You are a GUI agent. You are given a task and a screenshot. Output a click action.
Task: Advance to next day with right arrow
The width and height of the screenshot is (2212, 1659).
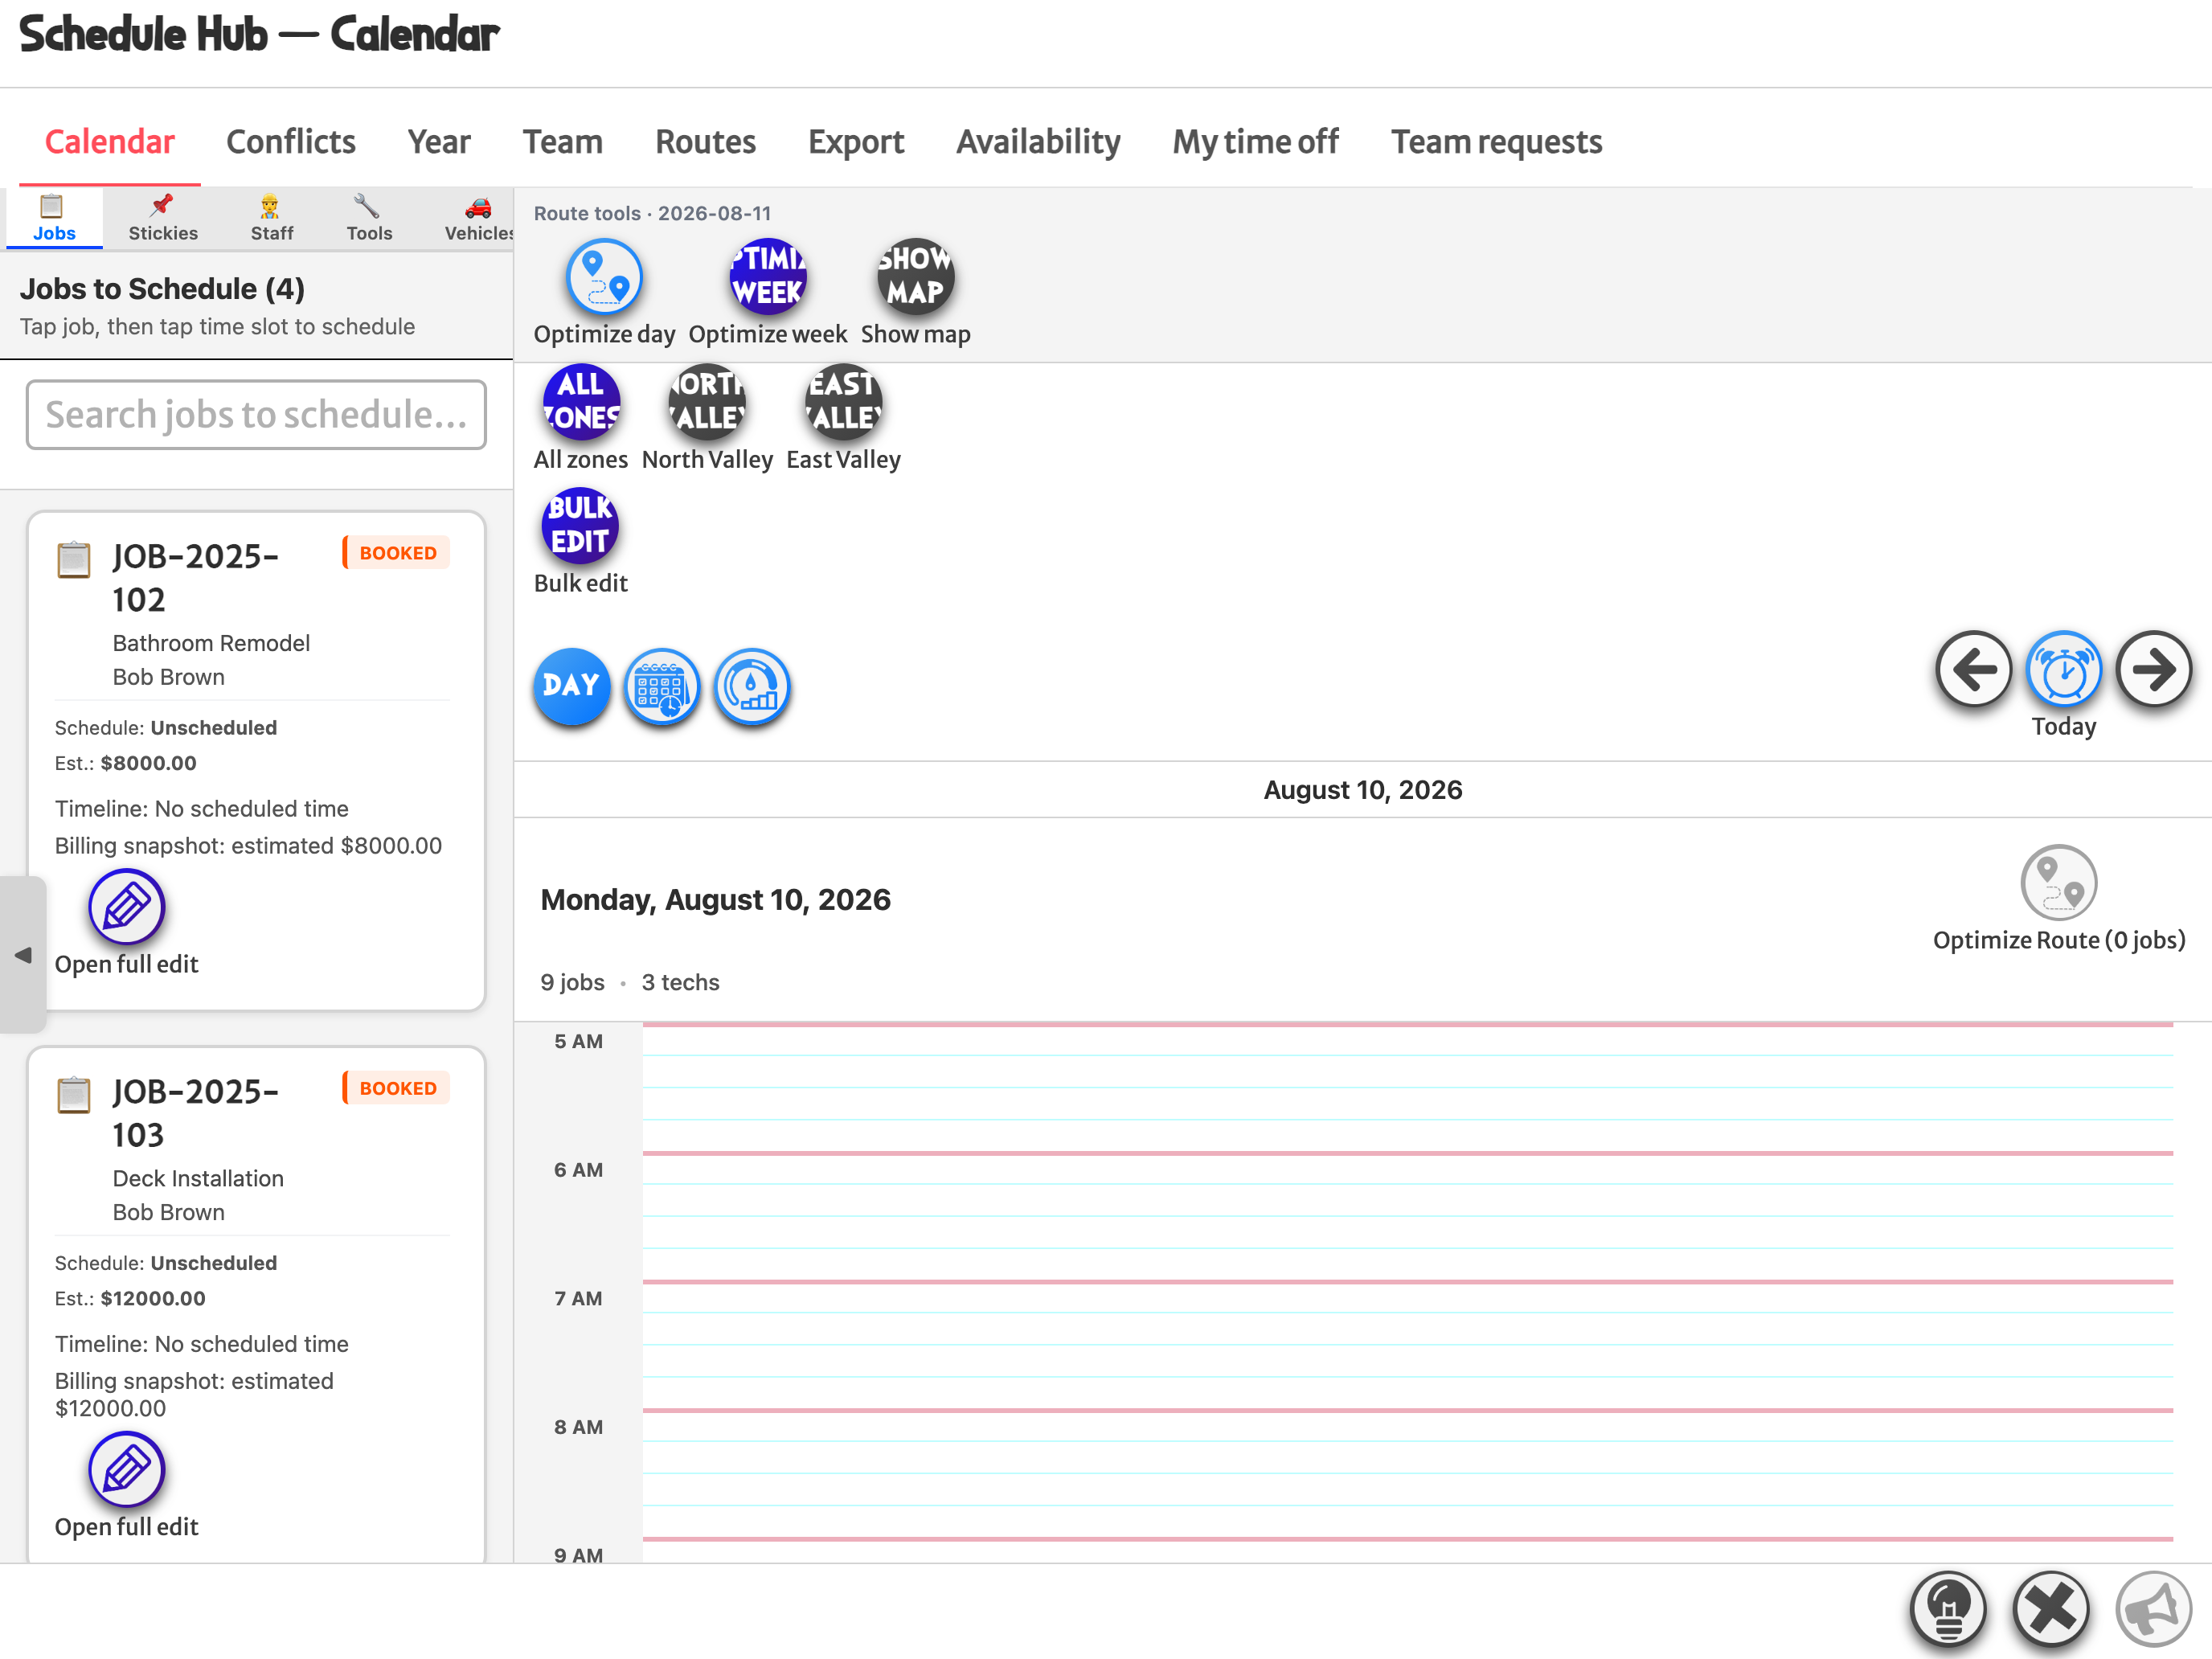pos(2153,669)
